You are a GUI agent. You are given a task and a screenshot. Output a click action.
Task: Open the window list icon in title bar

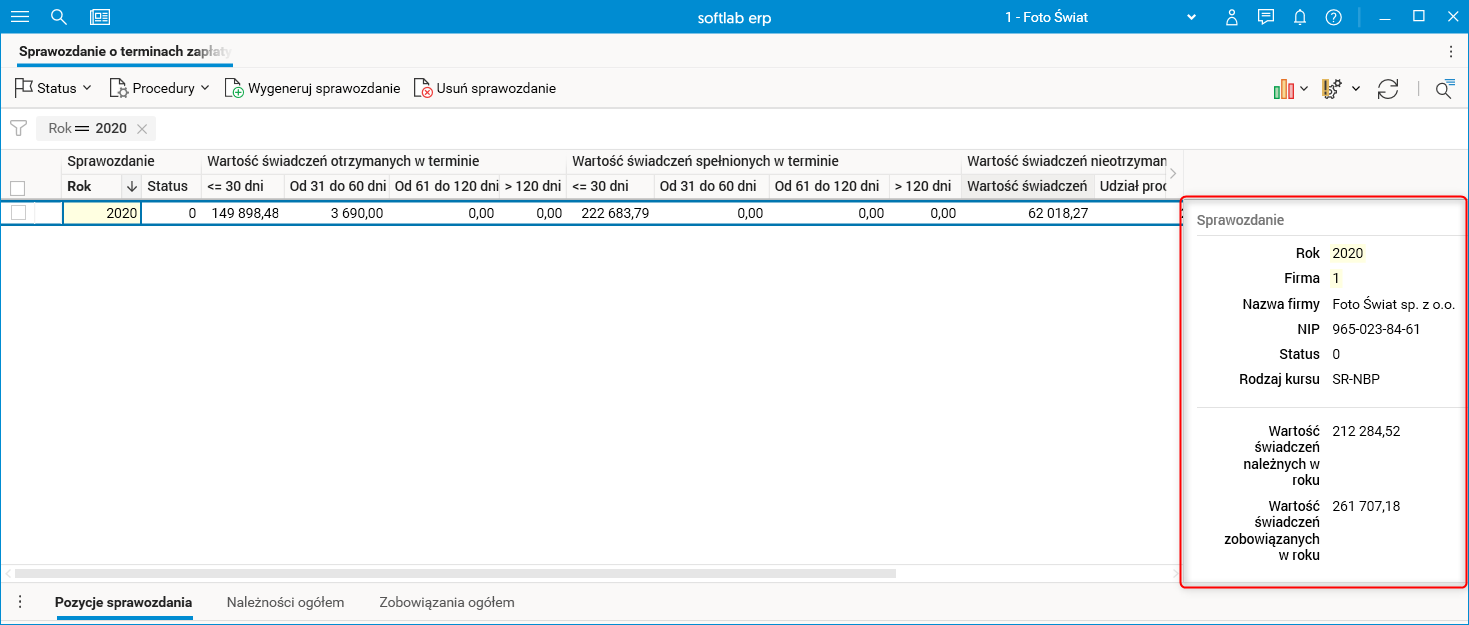tap(100, 17)
